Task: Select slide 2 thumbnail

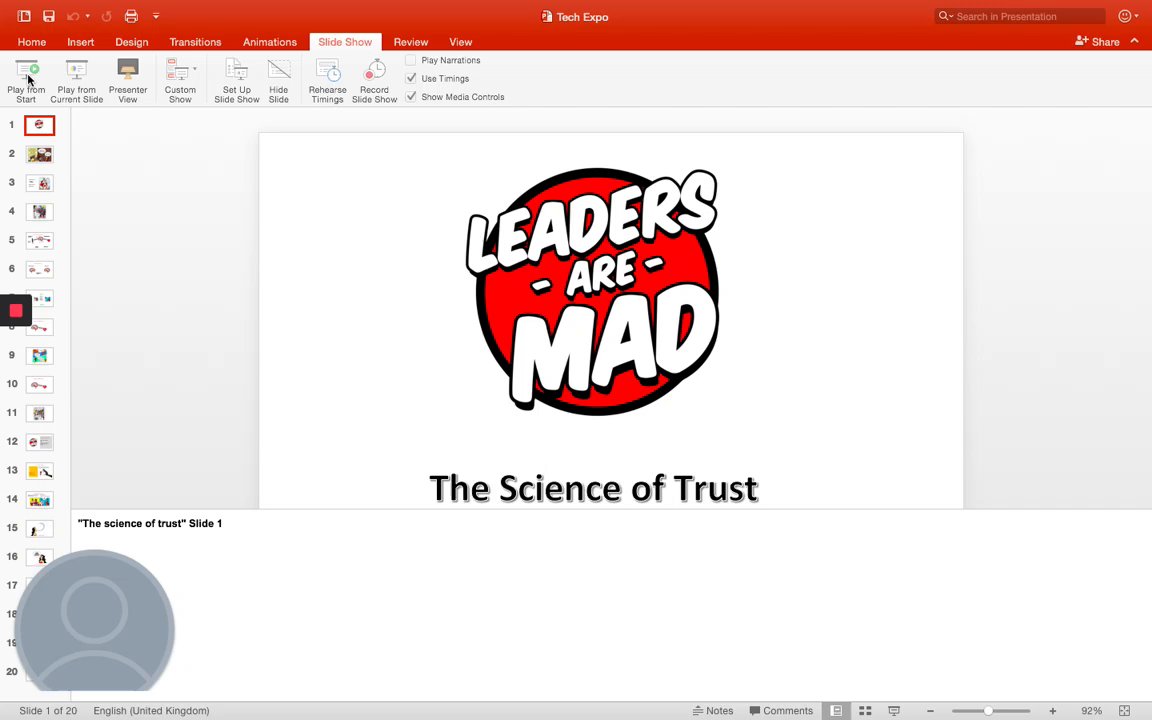Action: 40,154
